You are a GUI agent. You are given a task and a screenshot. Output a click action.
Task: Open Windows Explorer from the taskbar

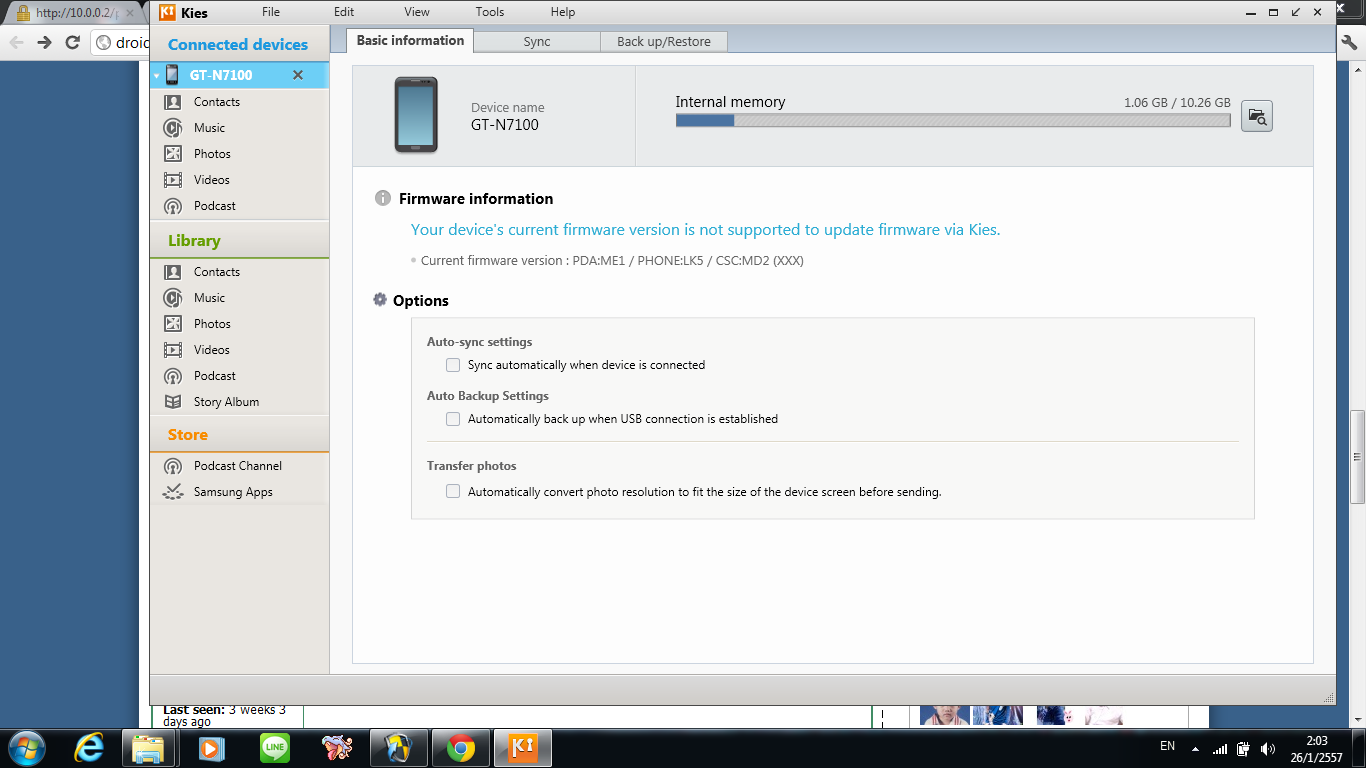[x=149, y=747]
